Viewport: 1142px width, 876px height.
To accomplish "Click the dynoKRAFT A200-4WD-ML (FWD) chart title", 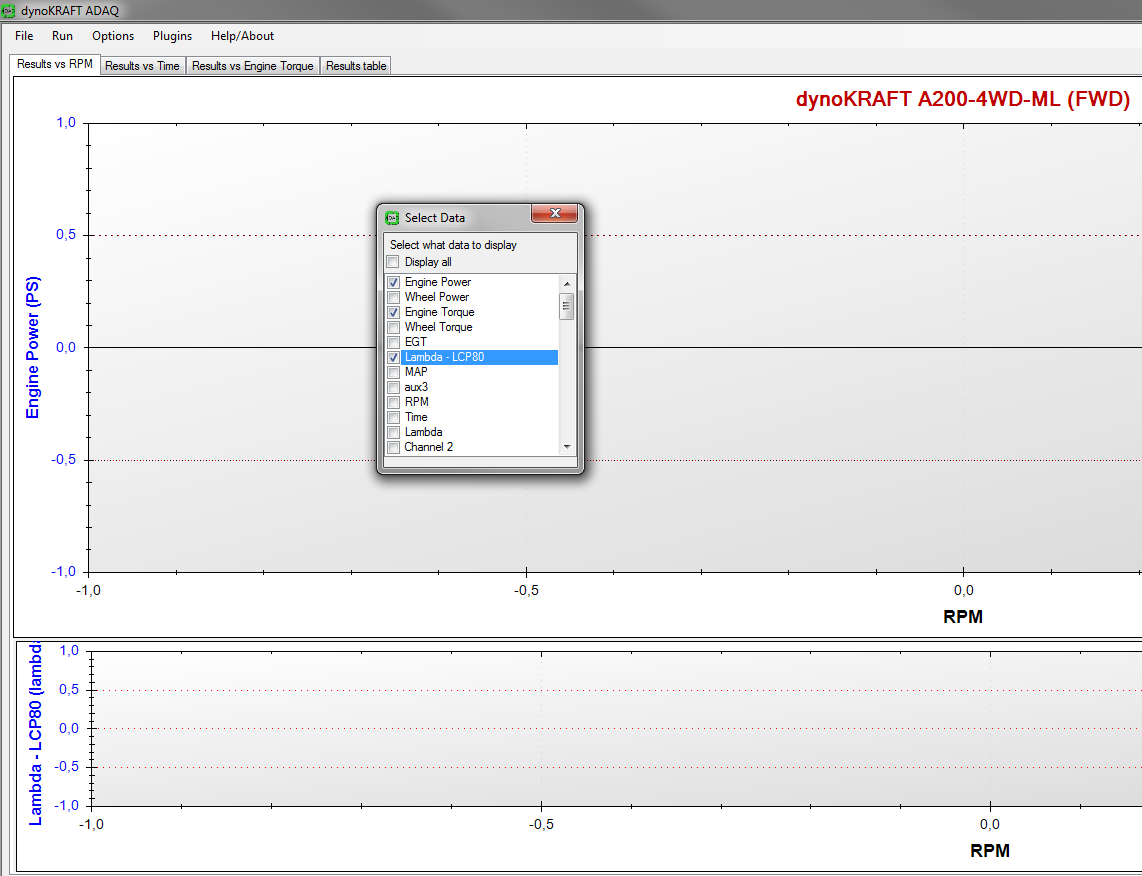I will click(x=963, y=99).
